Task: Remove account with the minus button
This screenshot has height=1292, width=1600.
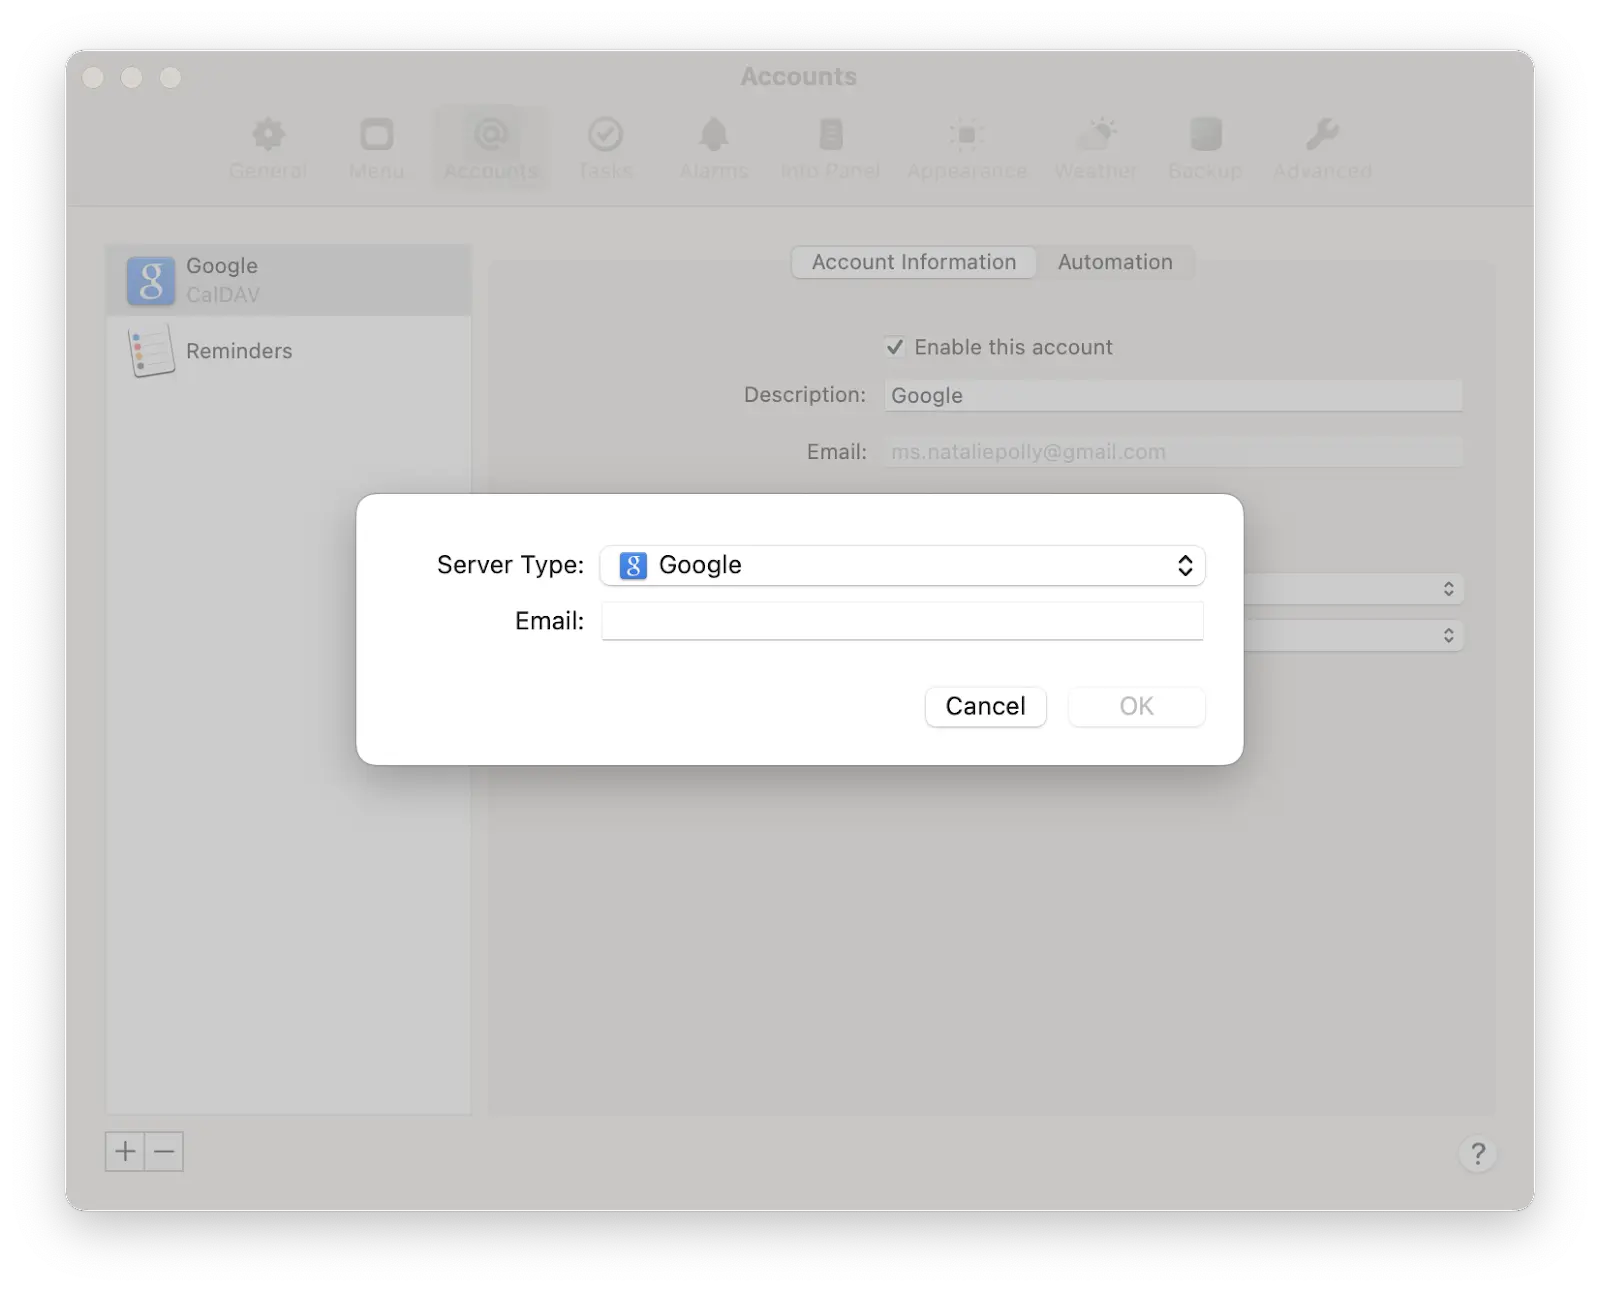Action: coord(164,1151)
